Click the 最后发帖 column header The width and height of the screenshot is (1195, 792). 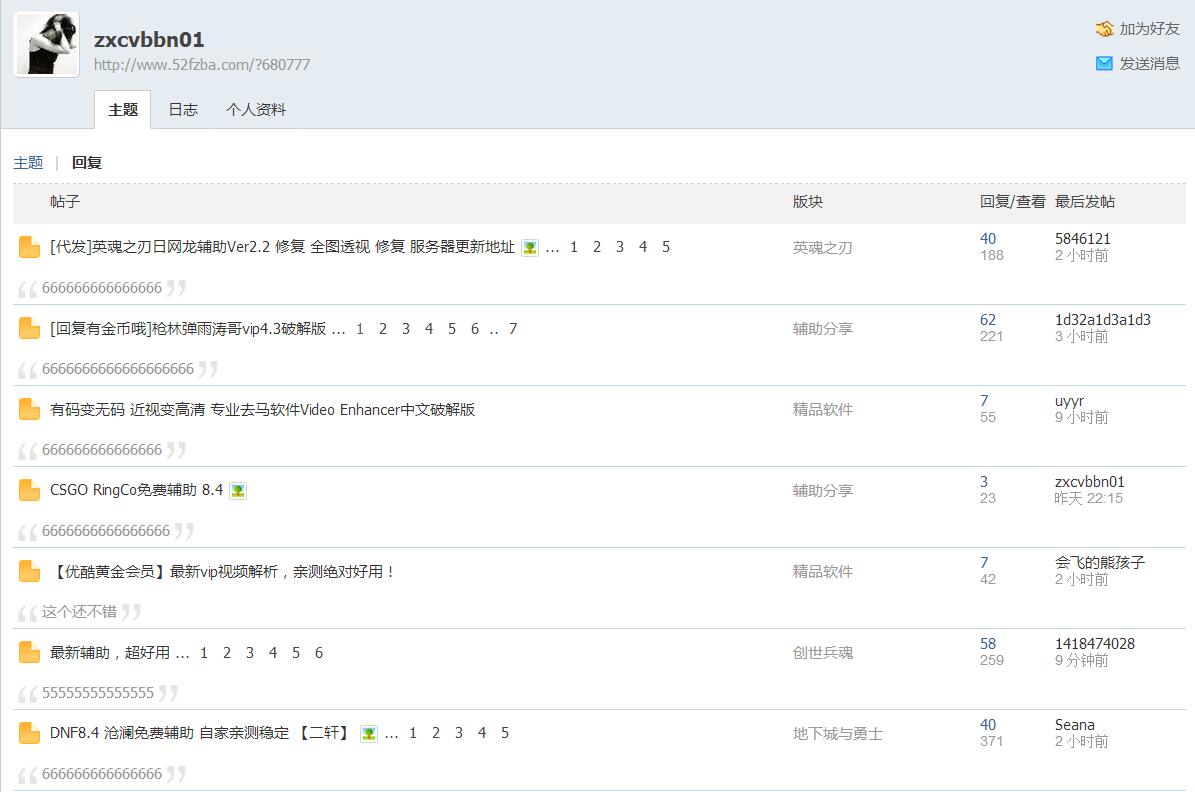pos(1084,201)
